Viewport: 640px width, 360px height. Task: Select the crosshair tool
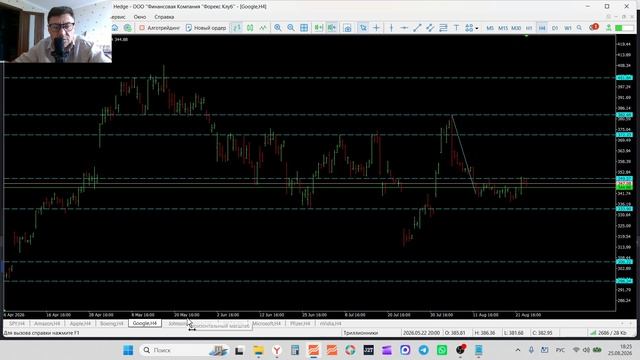(376, 28)
